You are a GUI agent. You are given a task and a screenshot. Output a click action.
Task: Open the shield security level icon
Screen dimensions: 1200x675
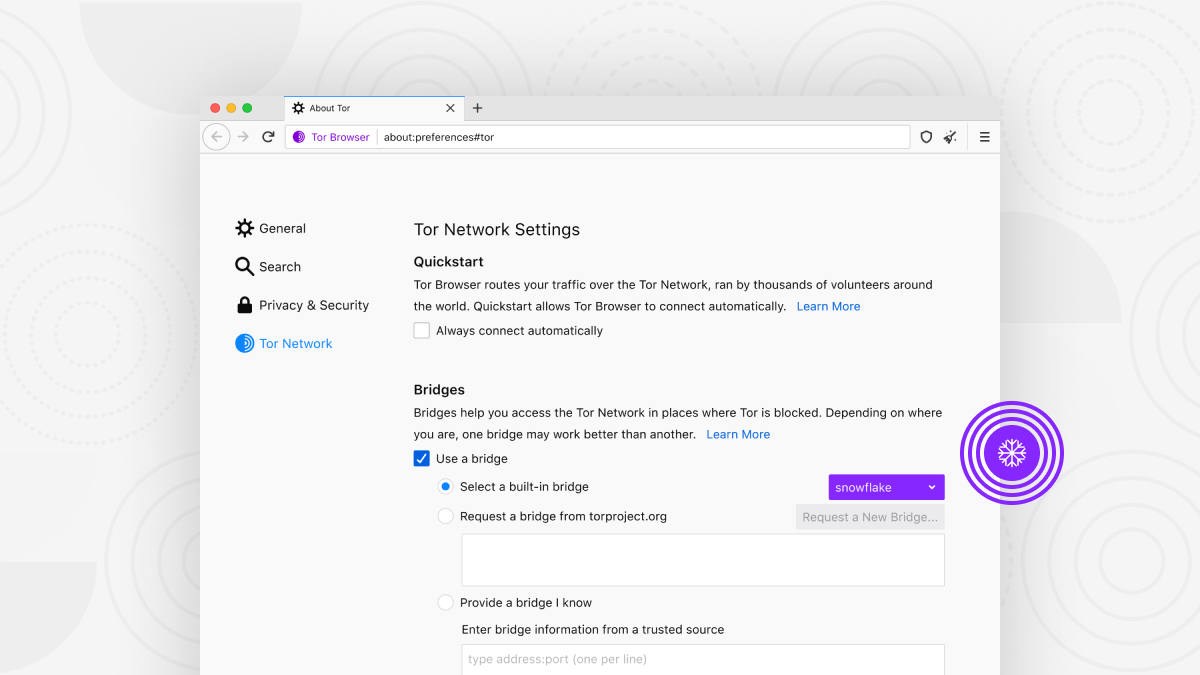tap(926, 137)
